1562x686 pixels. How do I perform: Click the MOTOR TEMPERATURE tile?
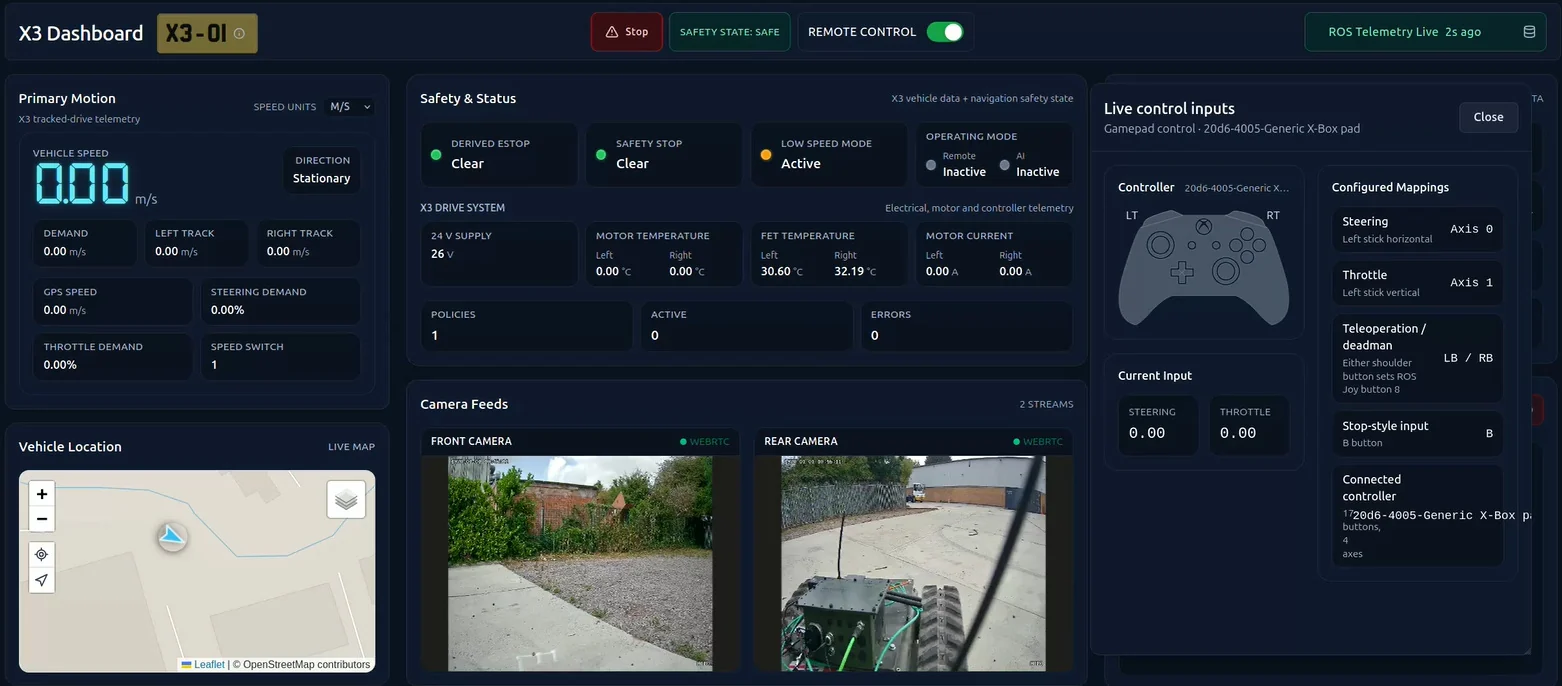pyautogui.click(x=664, y=254)
